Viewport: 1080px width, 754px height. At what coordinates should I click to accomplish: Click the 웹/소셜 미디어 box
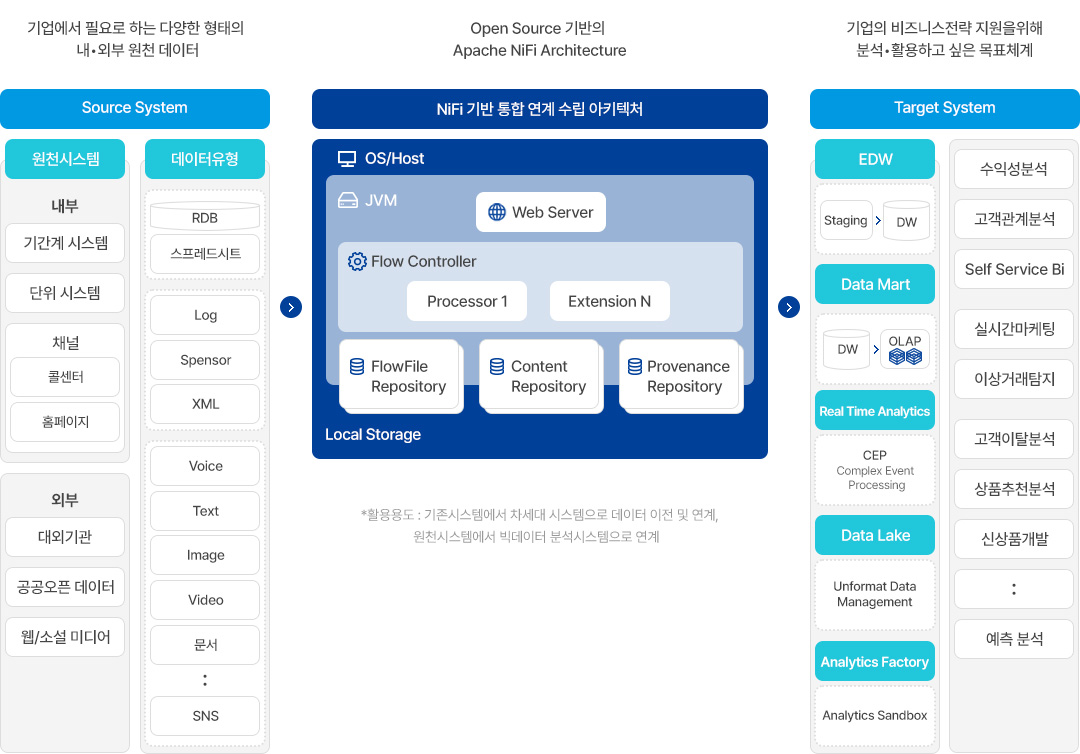65,637
